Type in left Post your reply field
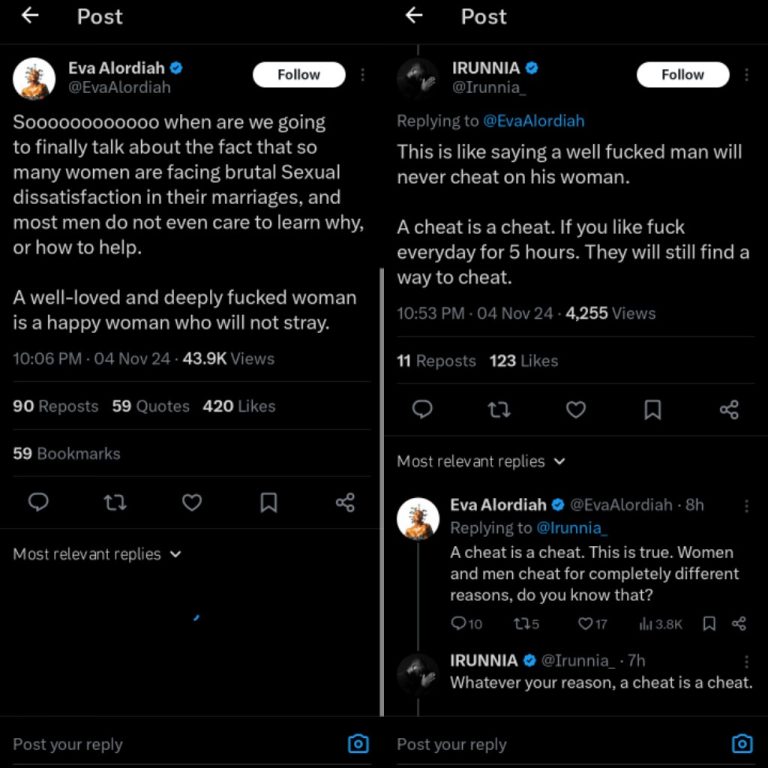Viewport: 768px width, 768px height. [x=150, y=744]
